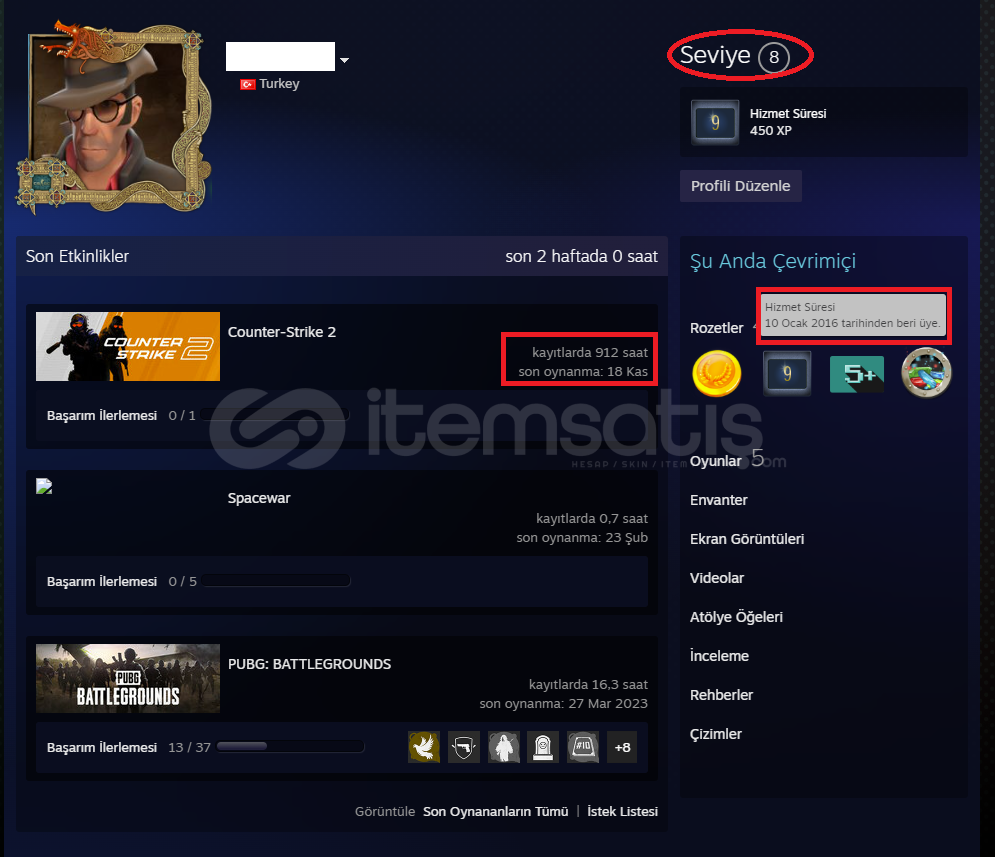Viewport: 995px width, 857px height.
Task: Open the Counter-Strike 2 game banner
Action: tap(128, 346)
